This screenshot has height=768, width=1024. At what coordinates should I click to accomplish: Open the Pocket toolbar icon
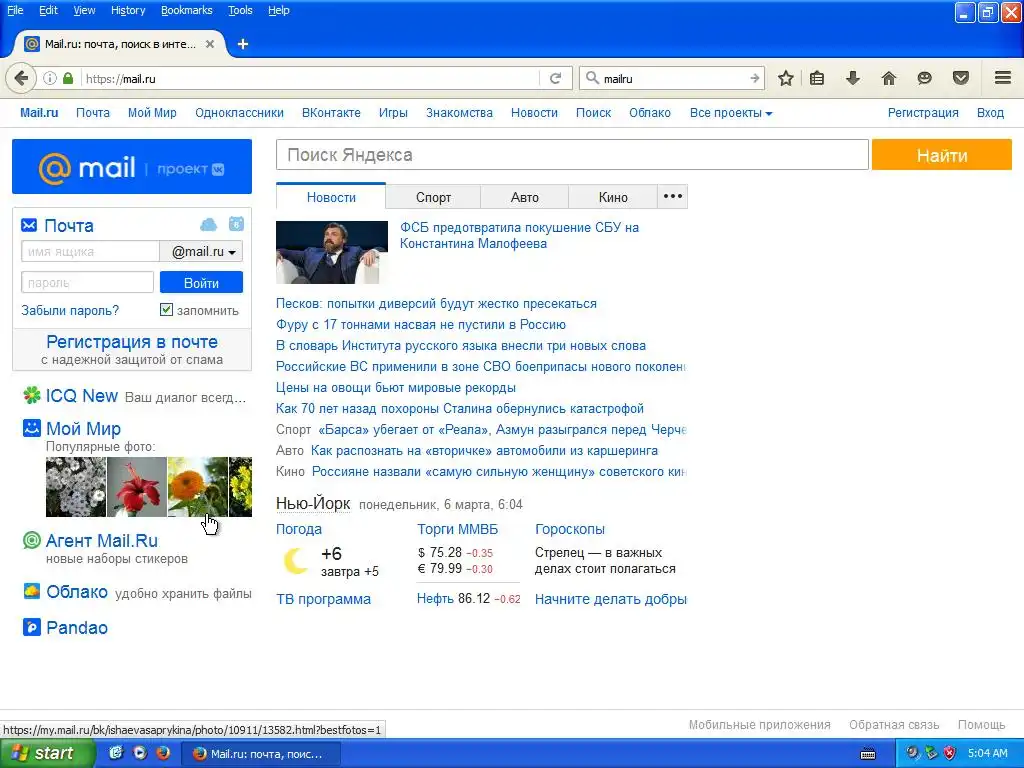tap(961, 78)
